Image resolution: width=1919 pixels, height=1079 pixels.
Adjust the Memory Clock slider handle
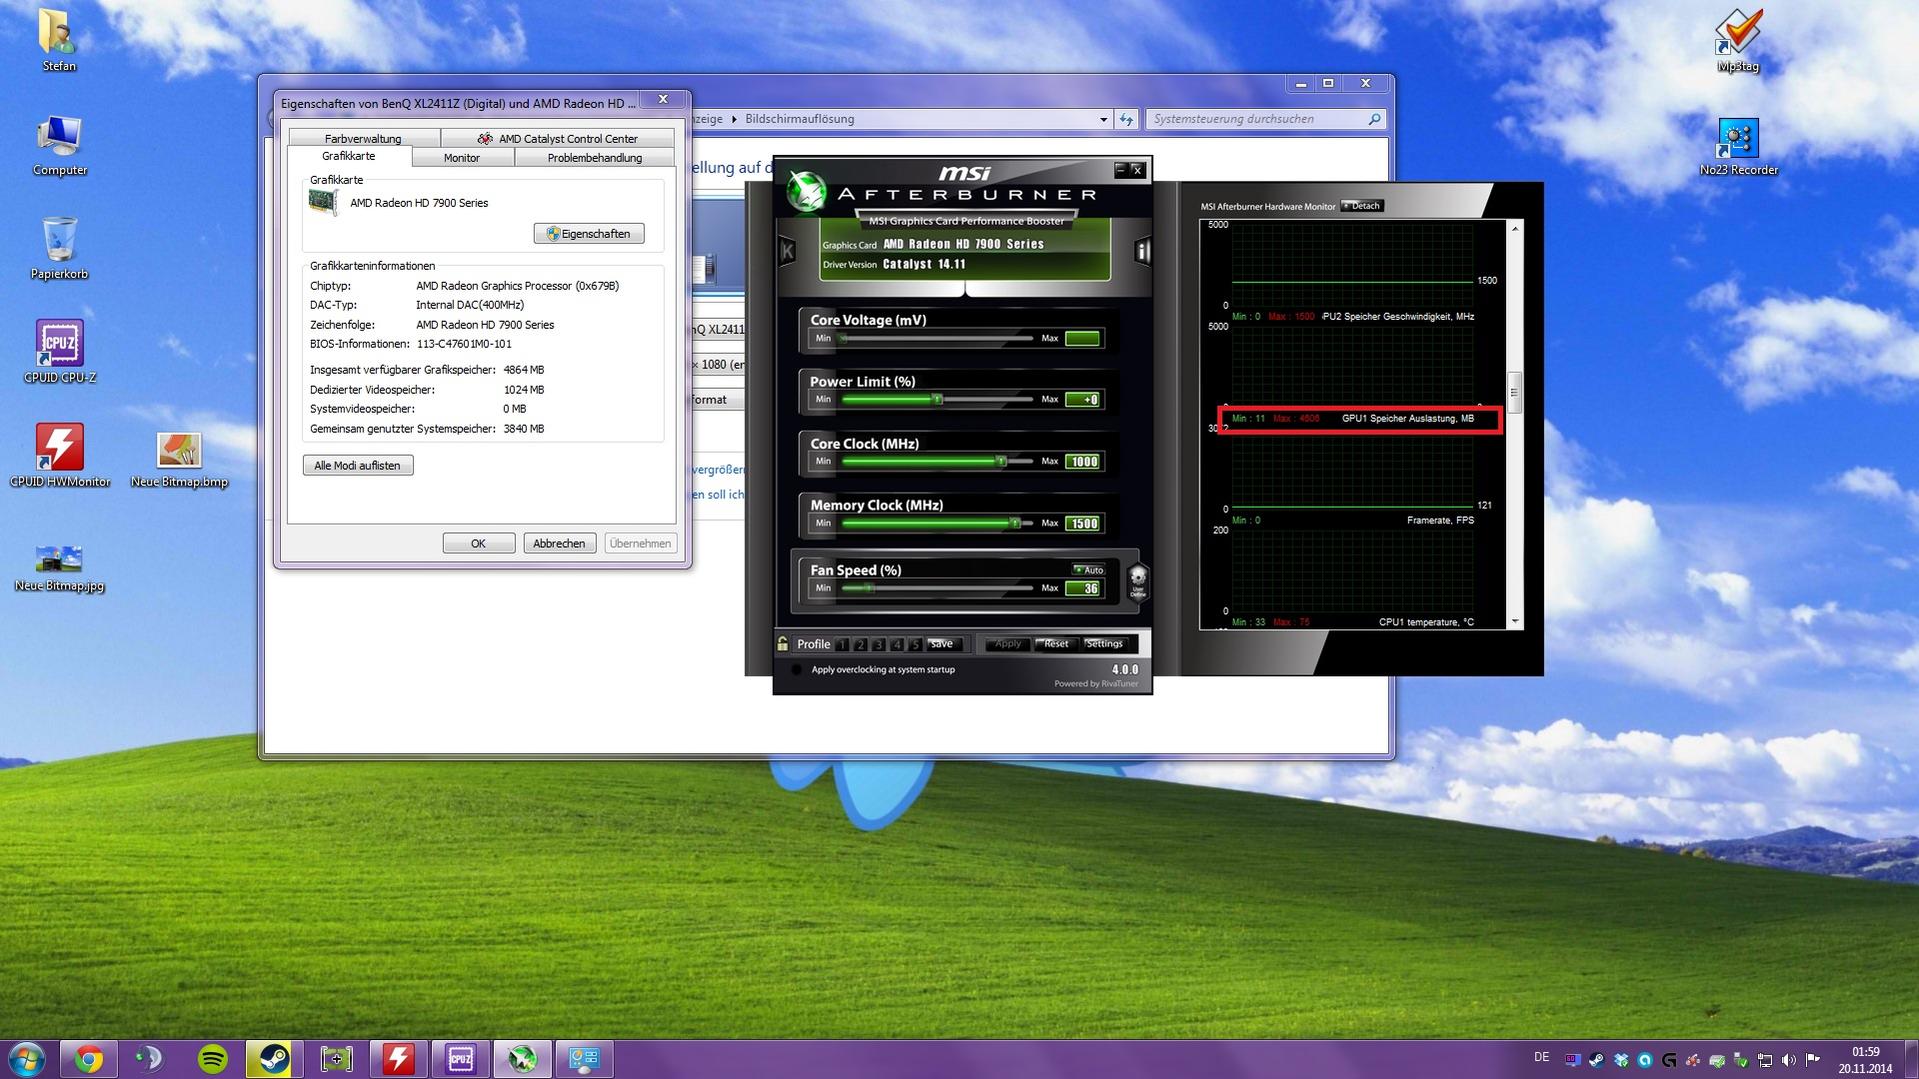[x=1015, y=524]
